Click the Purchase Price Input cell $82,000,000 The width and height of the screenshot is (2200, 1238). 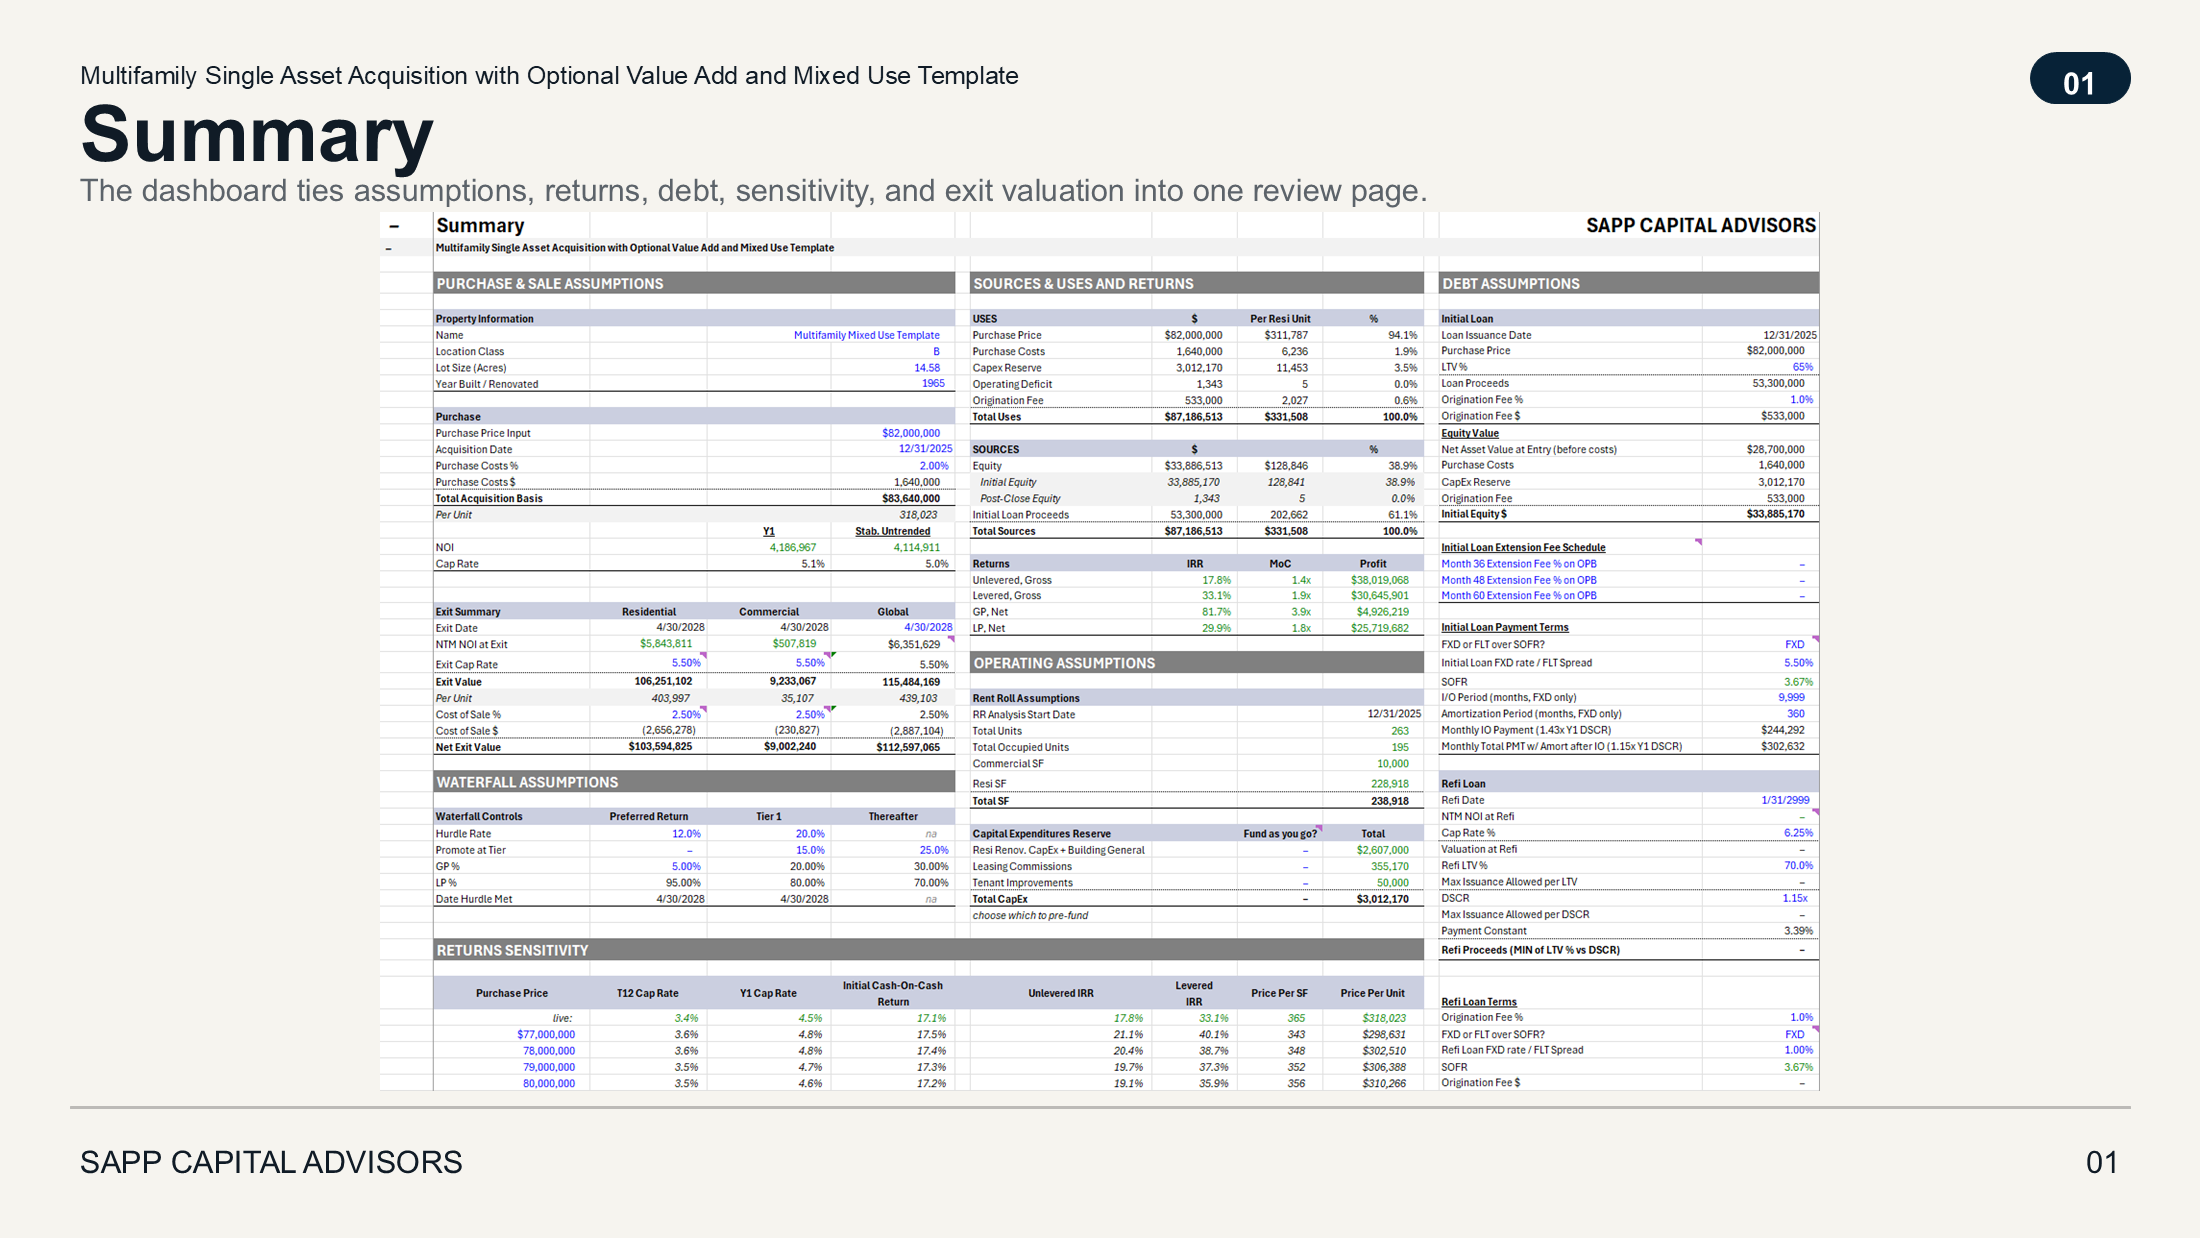coord(911,433)
